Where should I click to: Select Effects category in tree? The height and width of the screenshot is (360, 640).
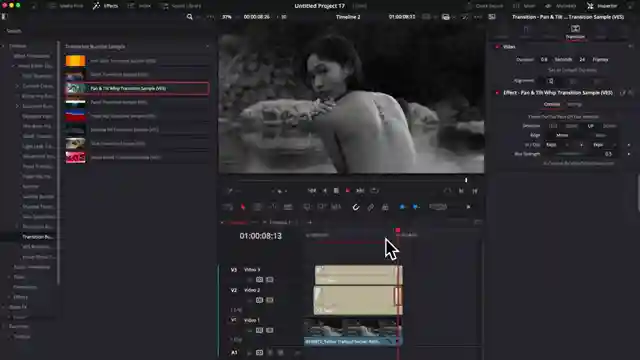[x=20, y=297]
